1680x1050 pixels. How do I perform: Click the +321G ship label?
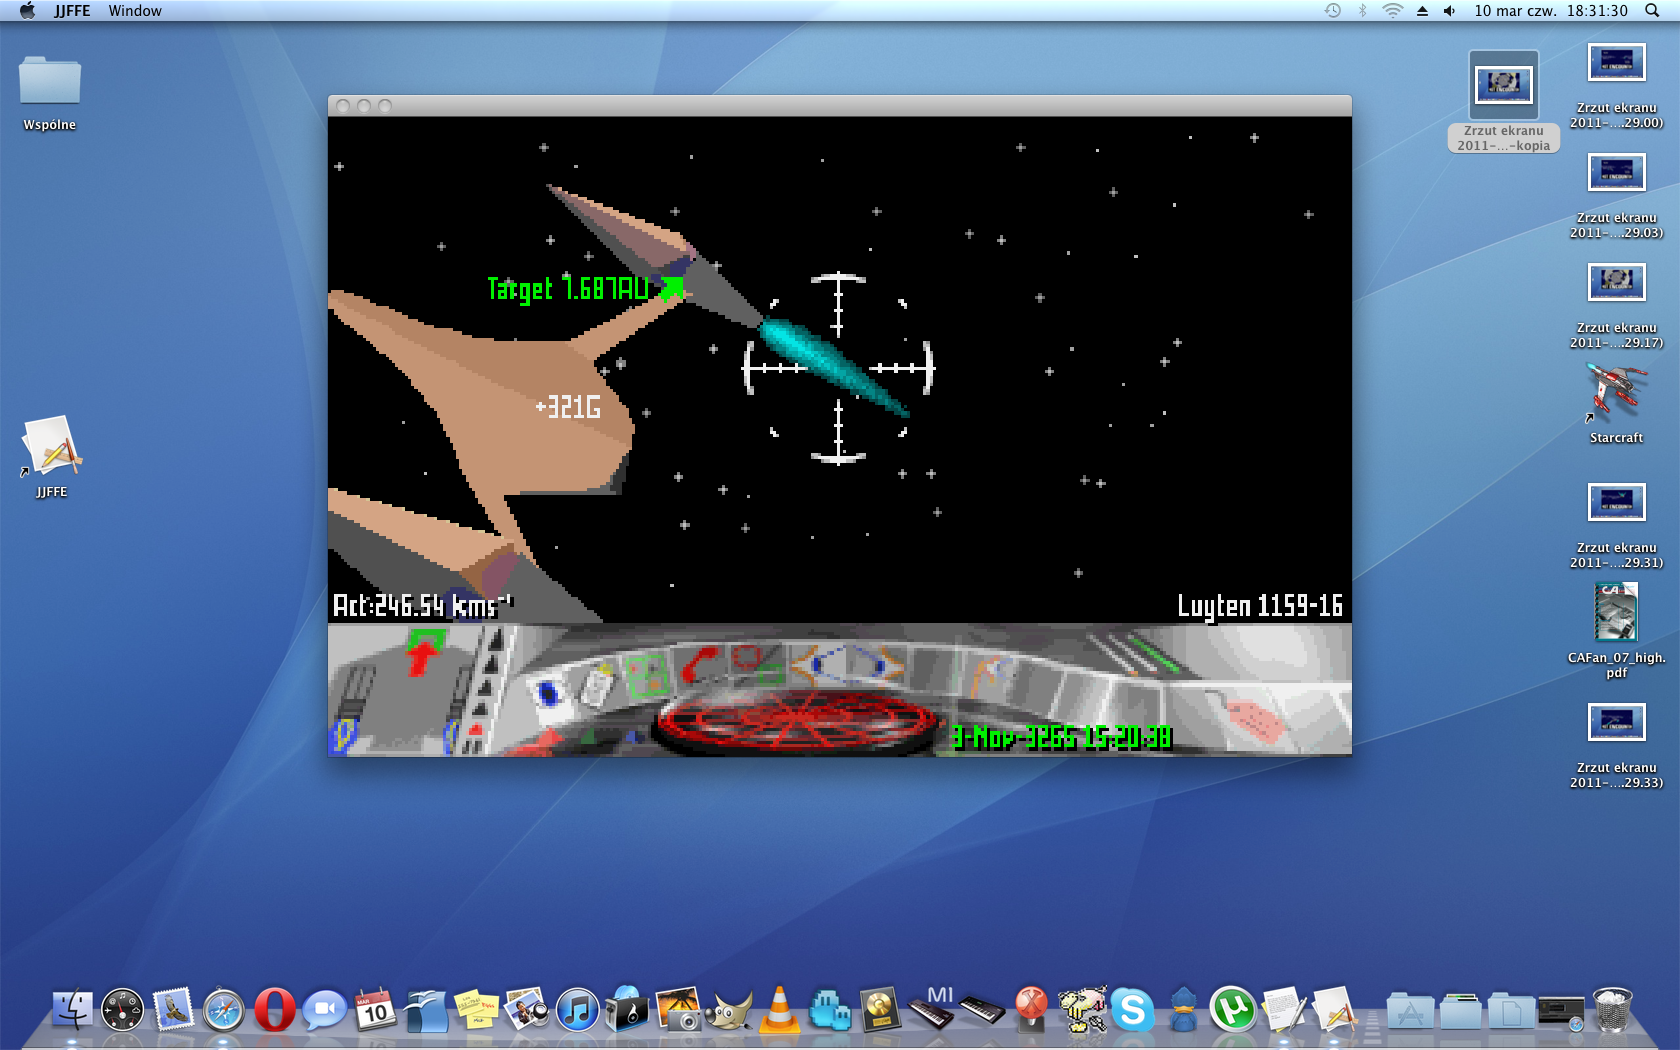(x=568, y=407)
